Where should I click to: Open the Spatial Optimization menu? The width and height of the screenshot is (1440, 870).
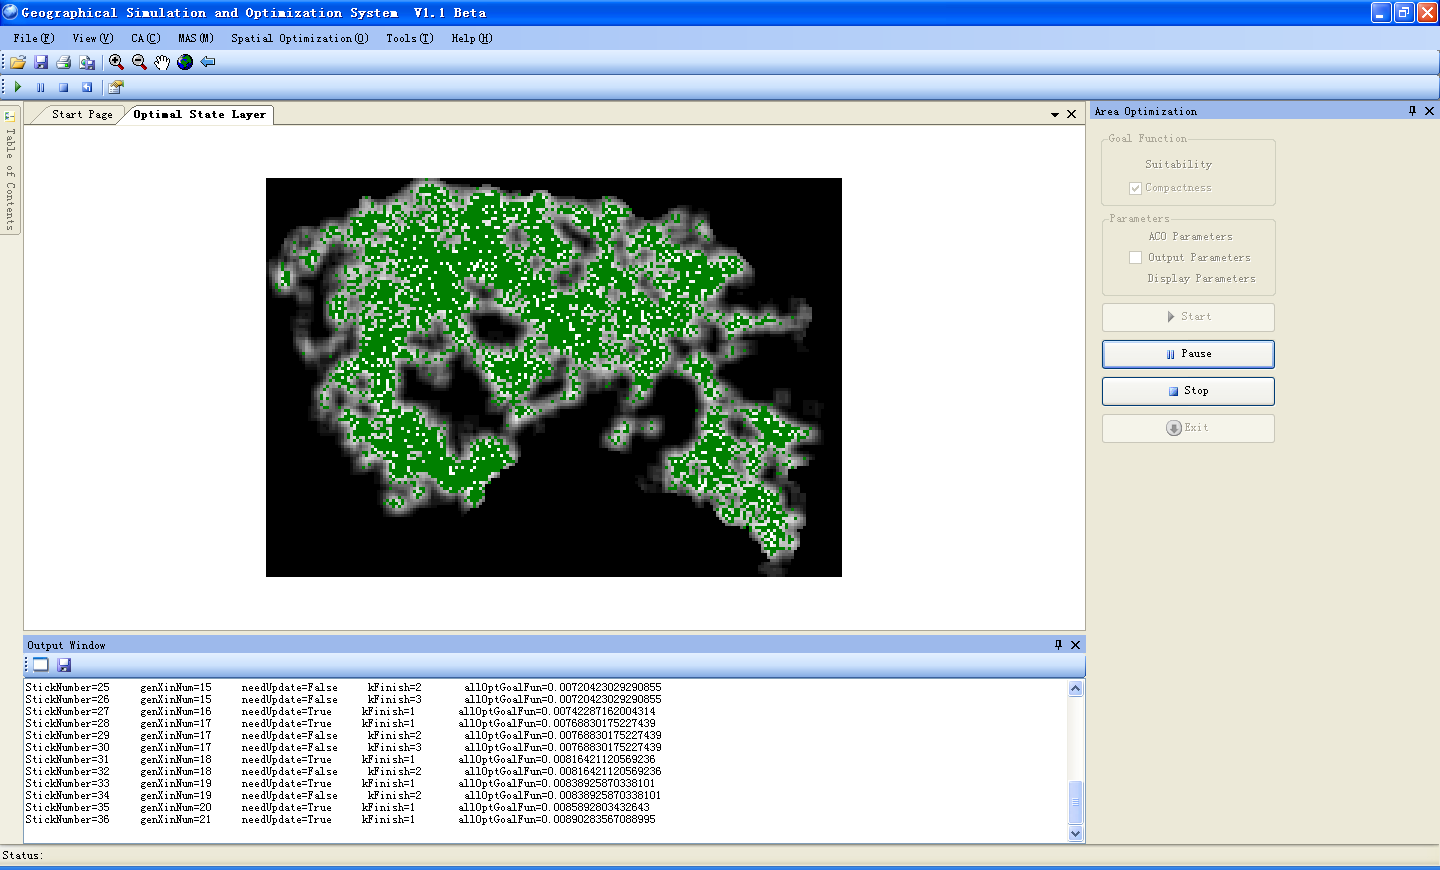pyautogui.click(x=299, y=38)
